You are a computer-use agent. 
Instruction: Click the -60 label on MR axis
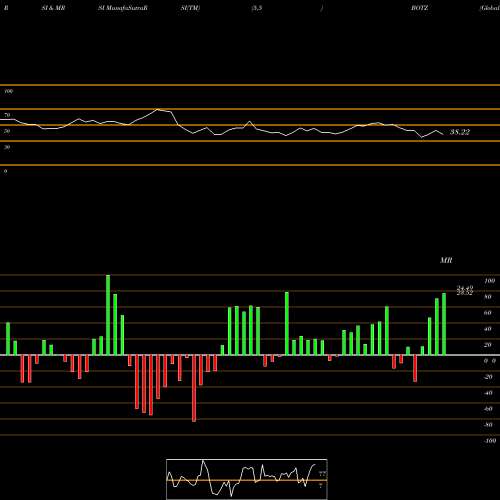[x=488, y=409]
